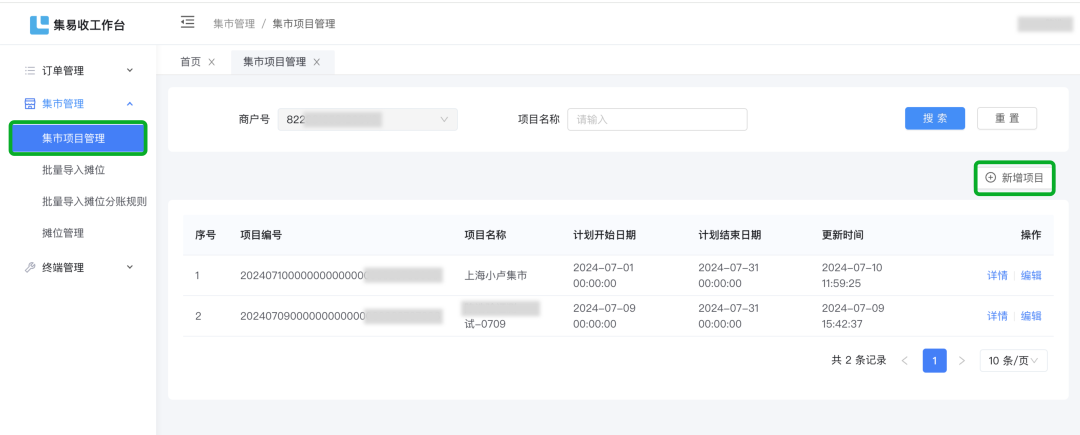Open 摊位管理 in the sidebar

[x=63, y=233]
